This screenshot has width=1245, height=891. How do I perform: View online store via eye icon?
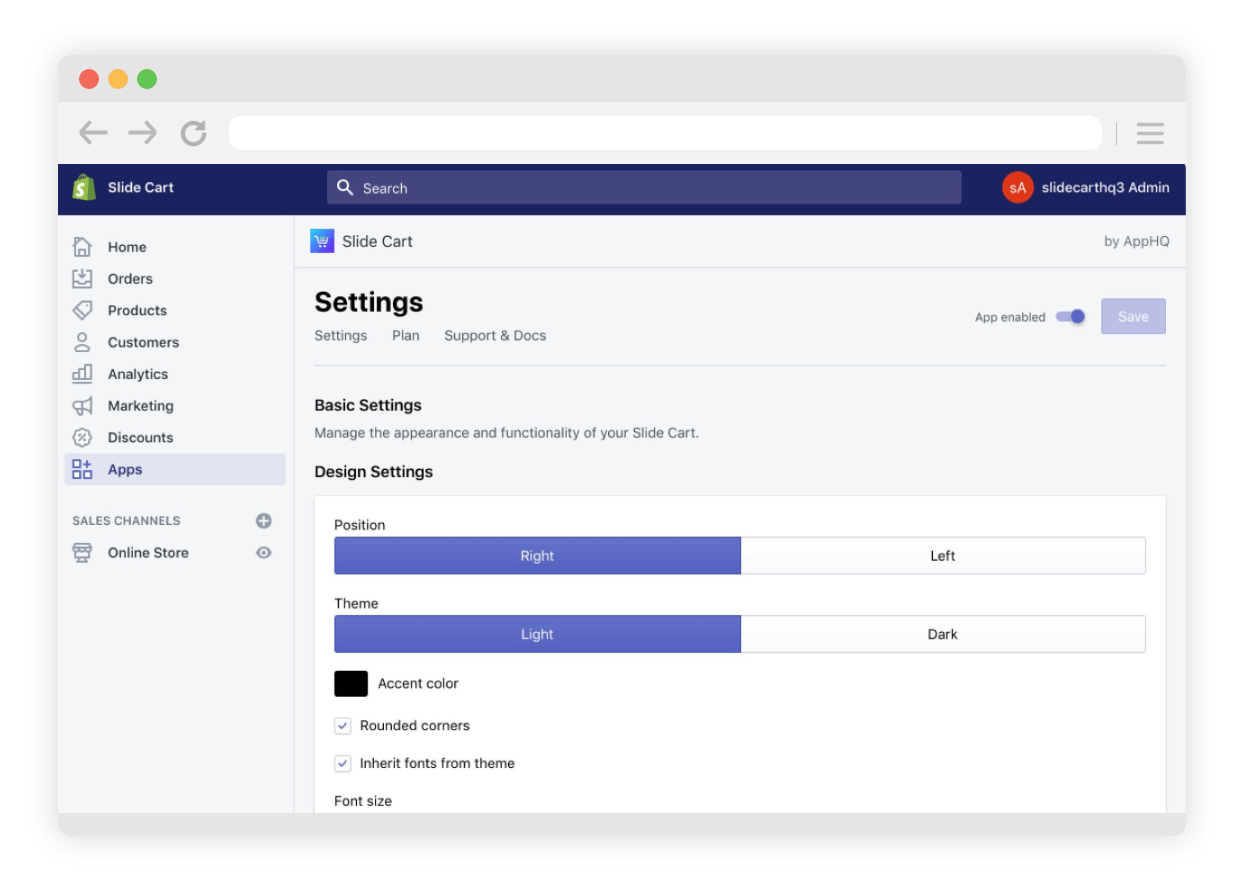click(x=264, y=552)
